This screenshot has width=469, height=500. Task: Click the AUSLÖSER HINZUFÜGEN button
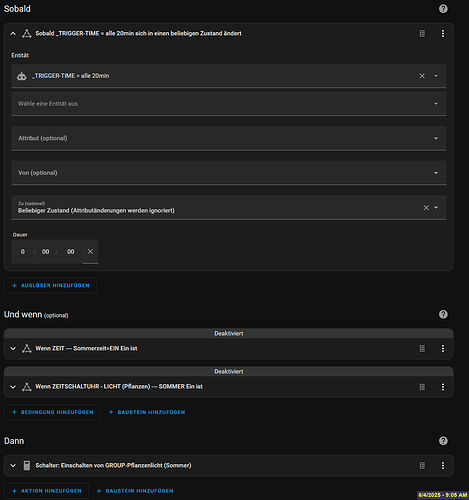50,285
